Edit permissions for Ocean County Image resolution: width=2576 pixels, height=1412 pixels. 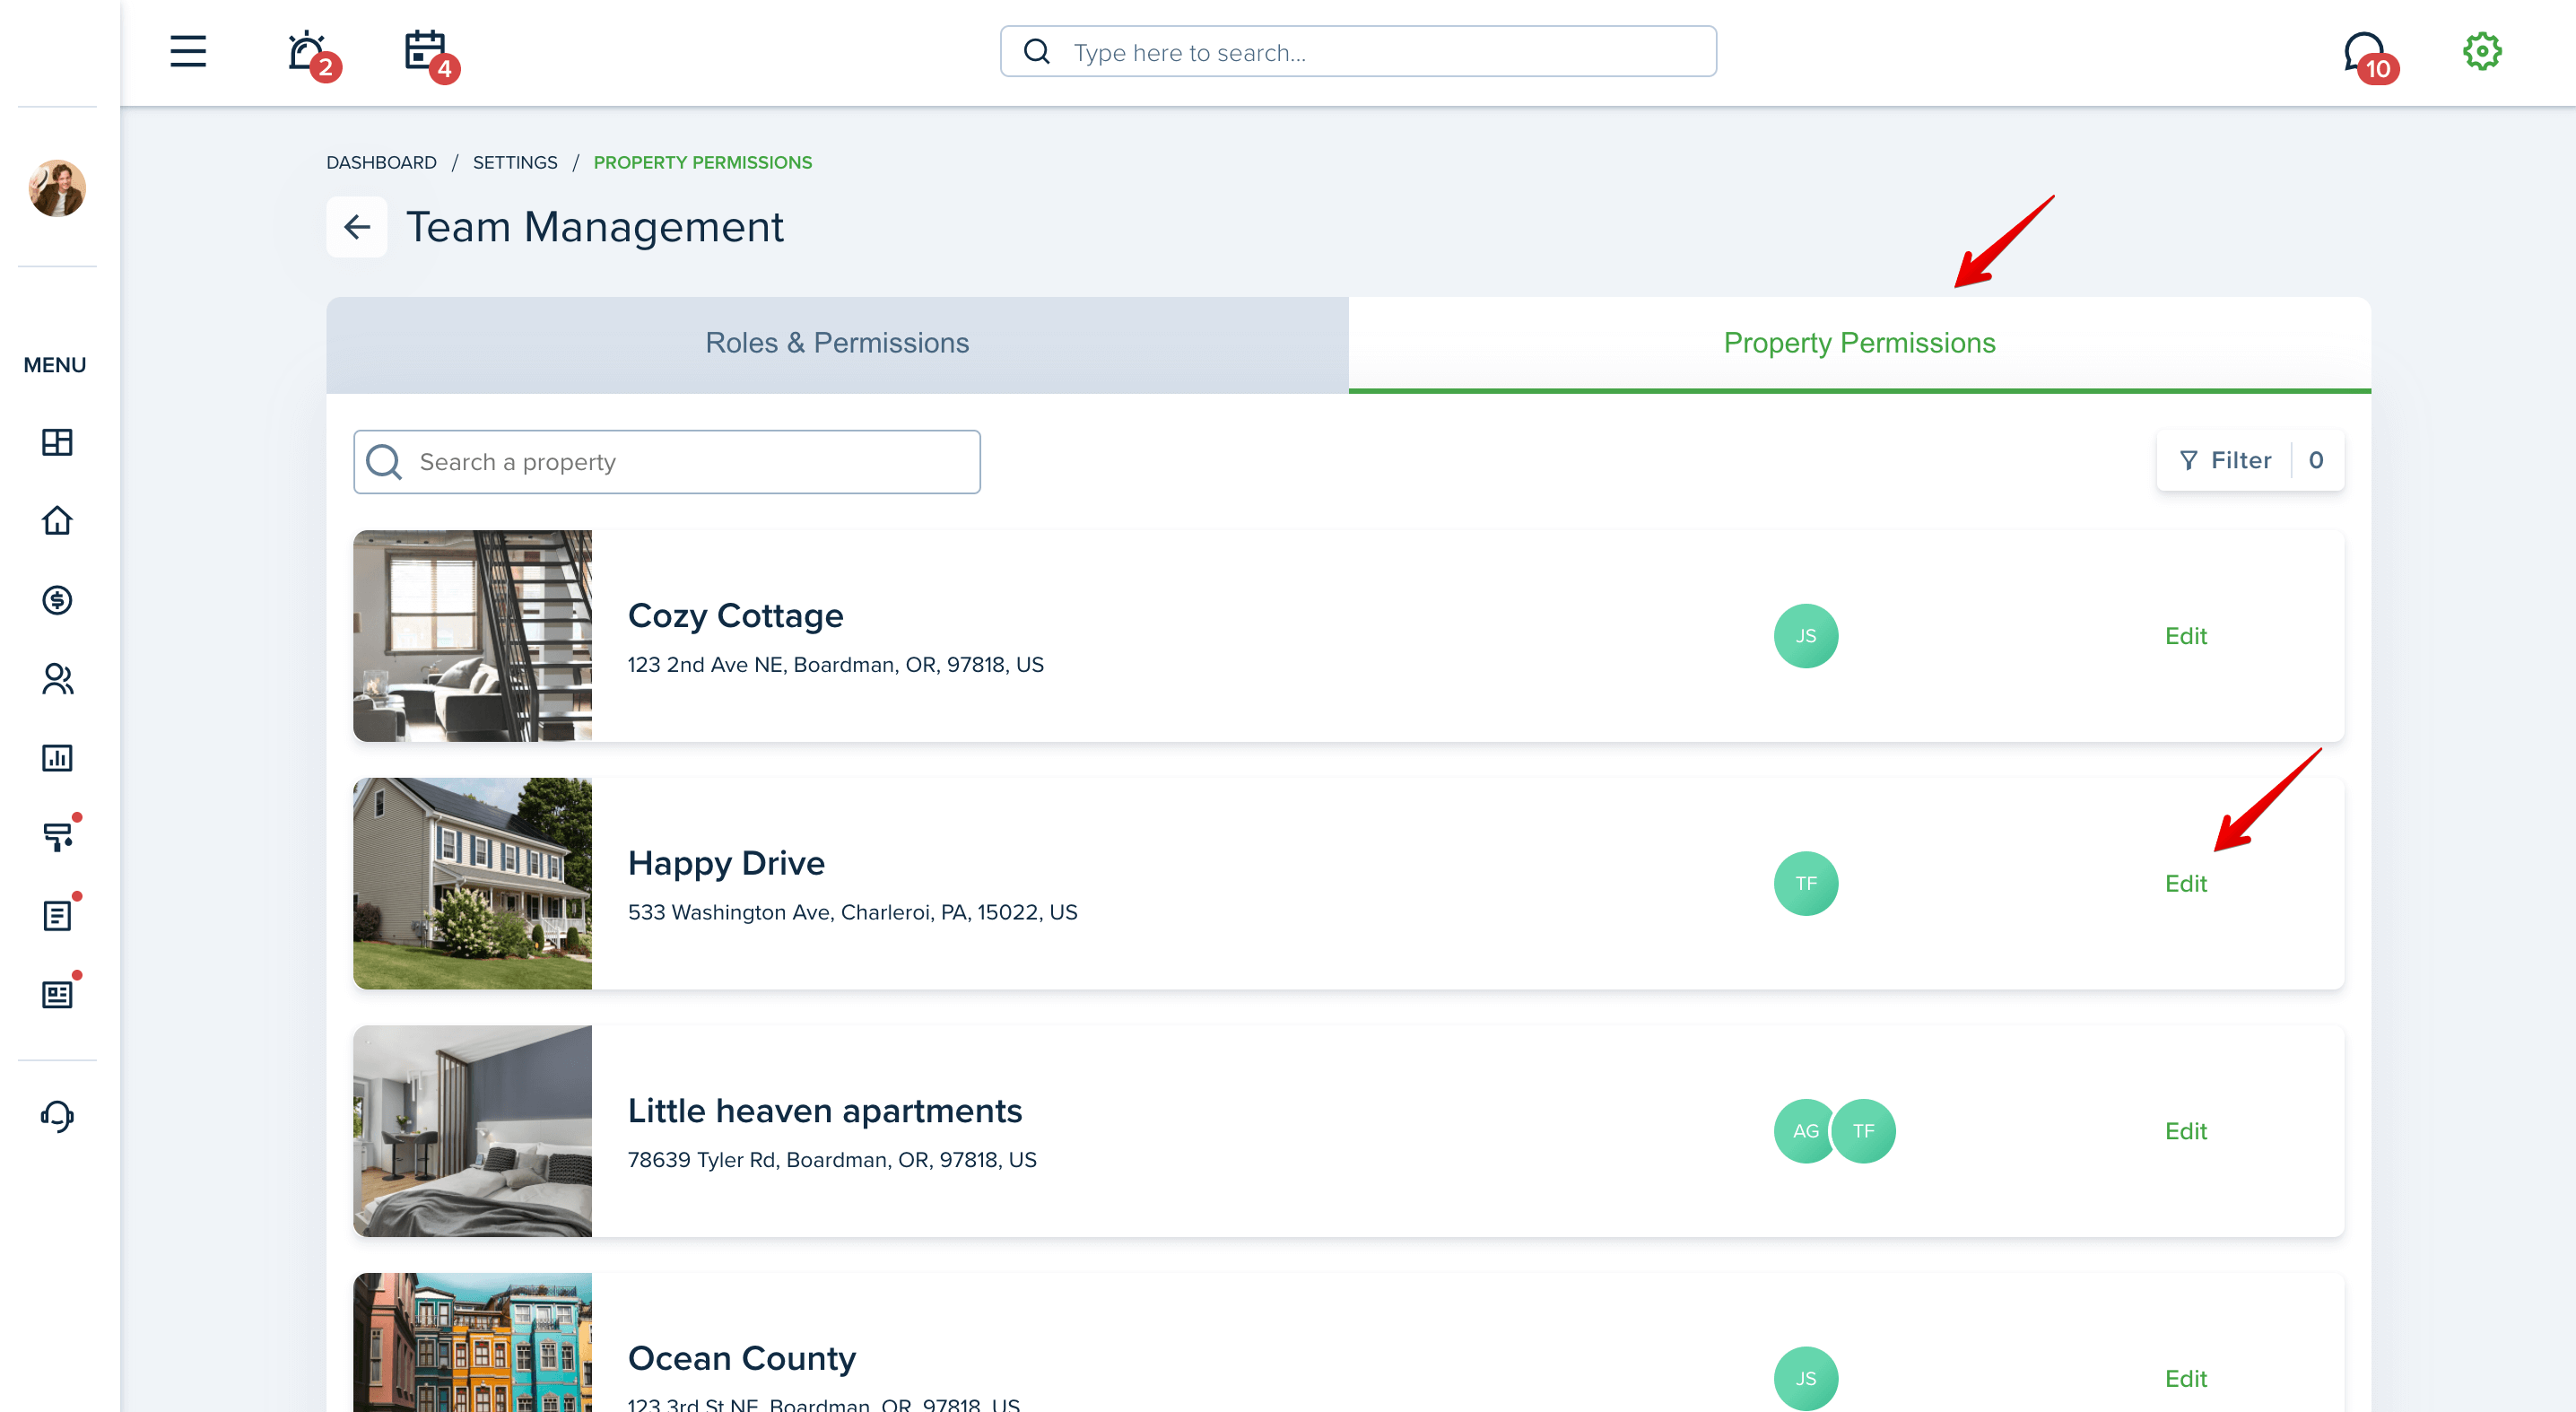coord(2186,1379)
